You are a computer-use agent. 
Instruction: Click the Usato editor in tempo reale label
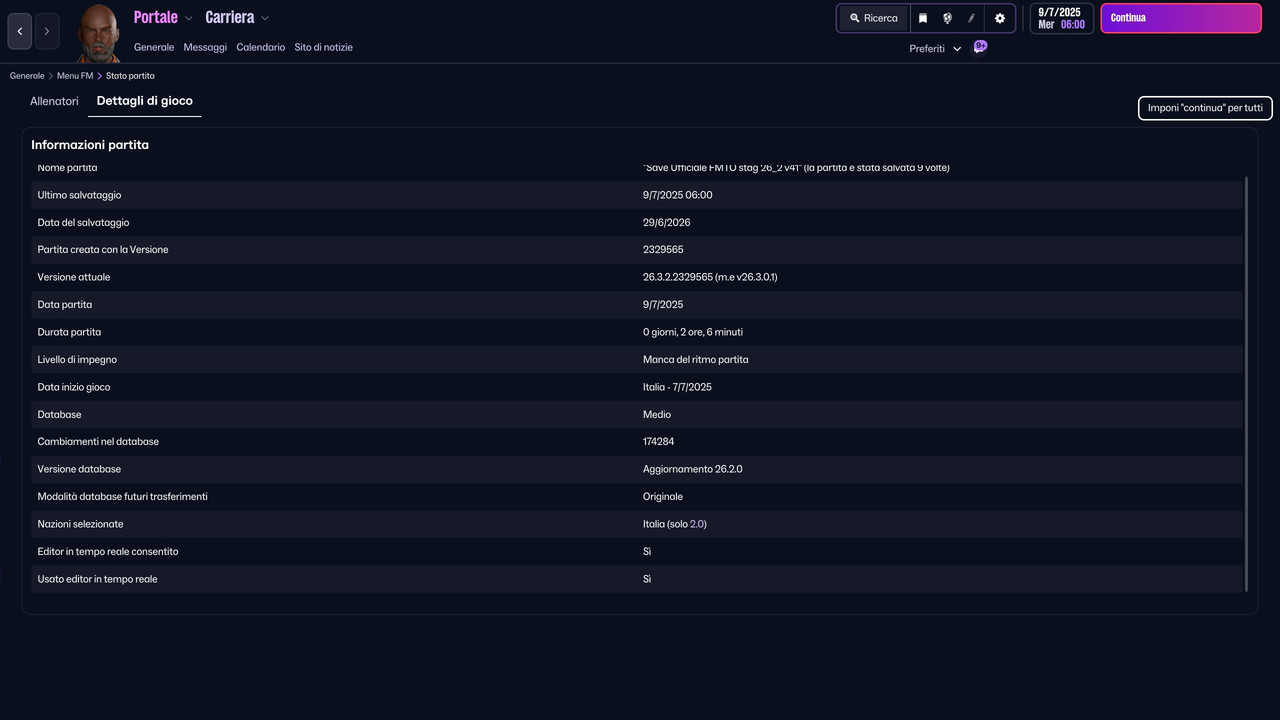(97, 579)
